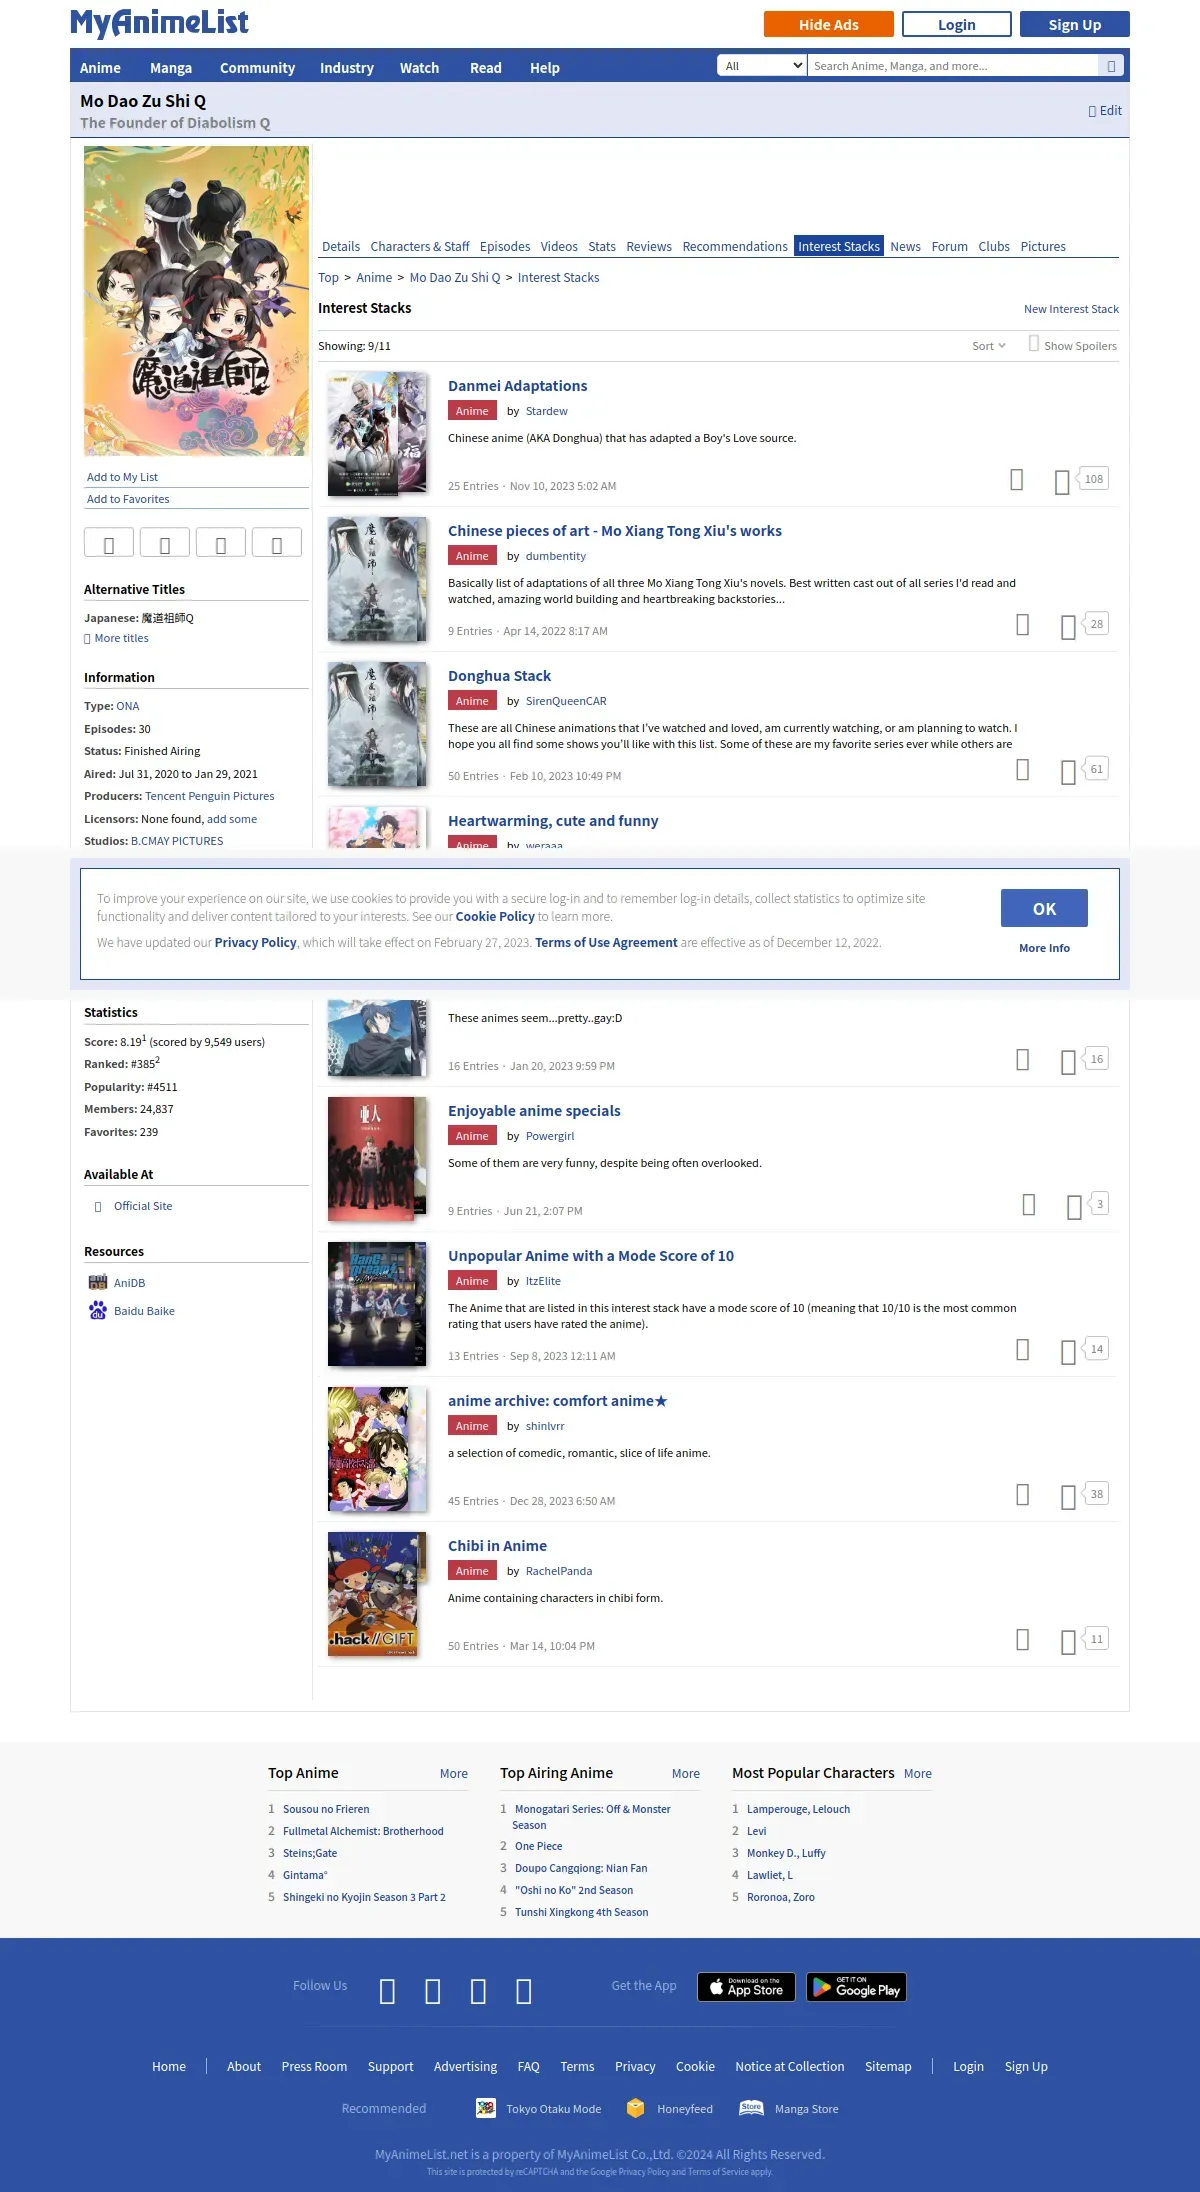Switch to the Characters & Staff tab
This screenshot has height=2192, width=1200.
420,247
